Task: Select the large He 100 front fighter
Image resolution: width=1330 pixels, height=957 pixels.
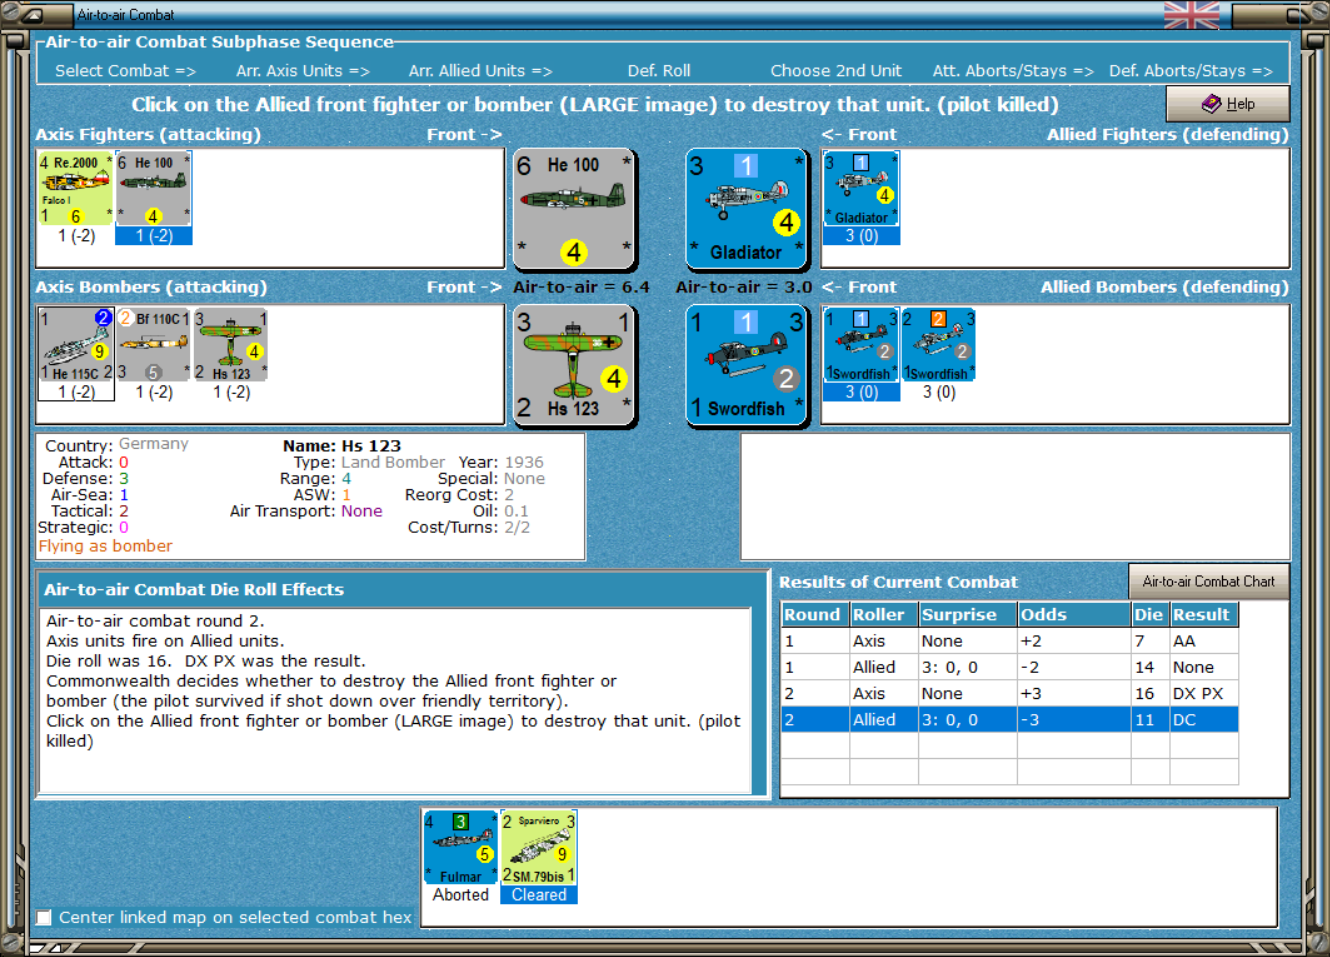Action: (574, 209)
